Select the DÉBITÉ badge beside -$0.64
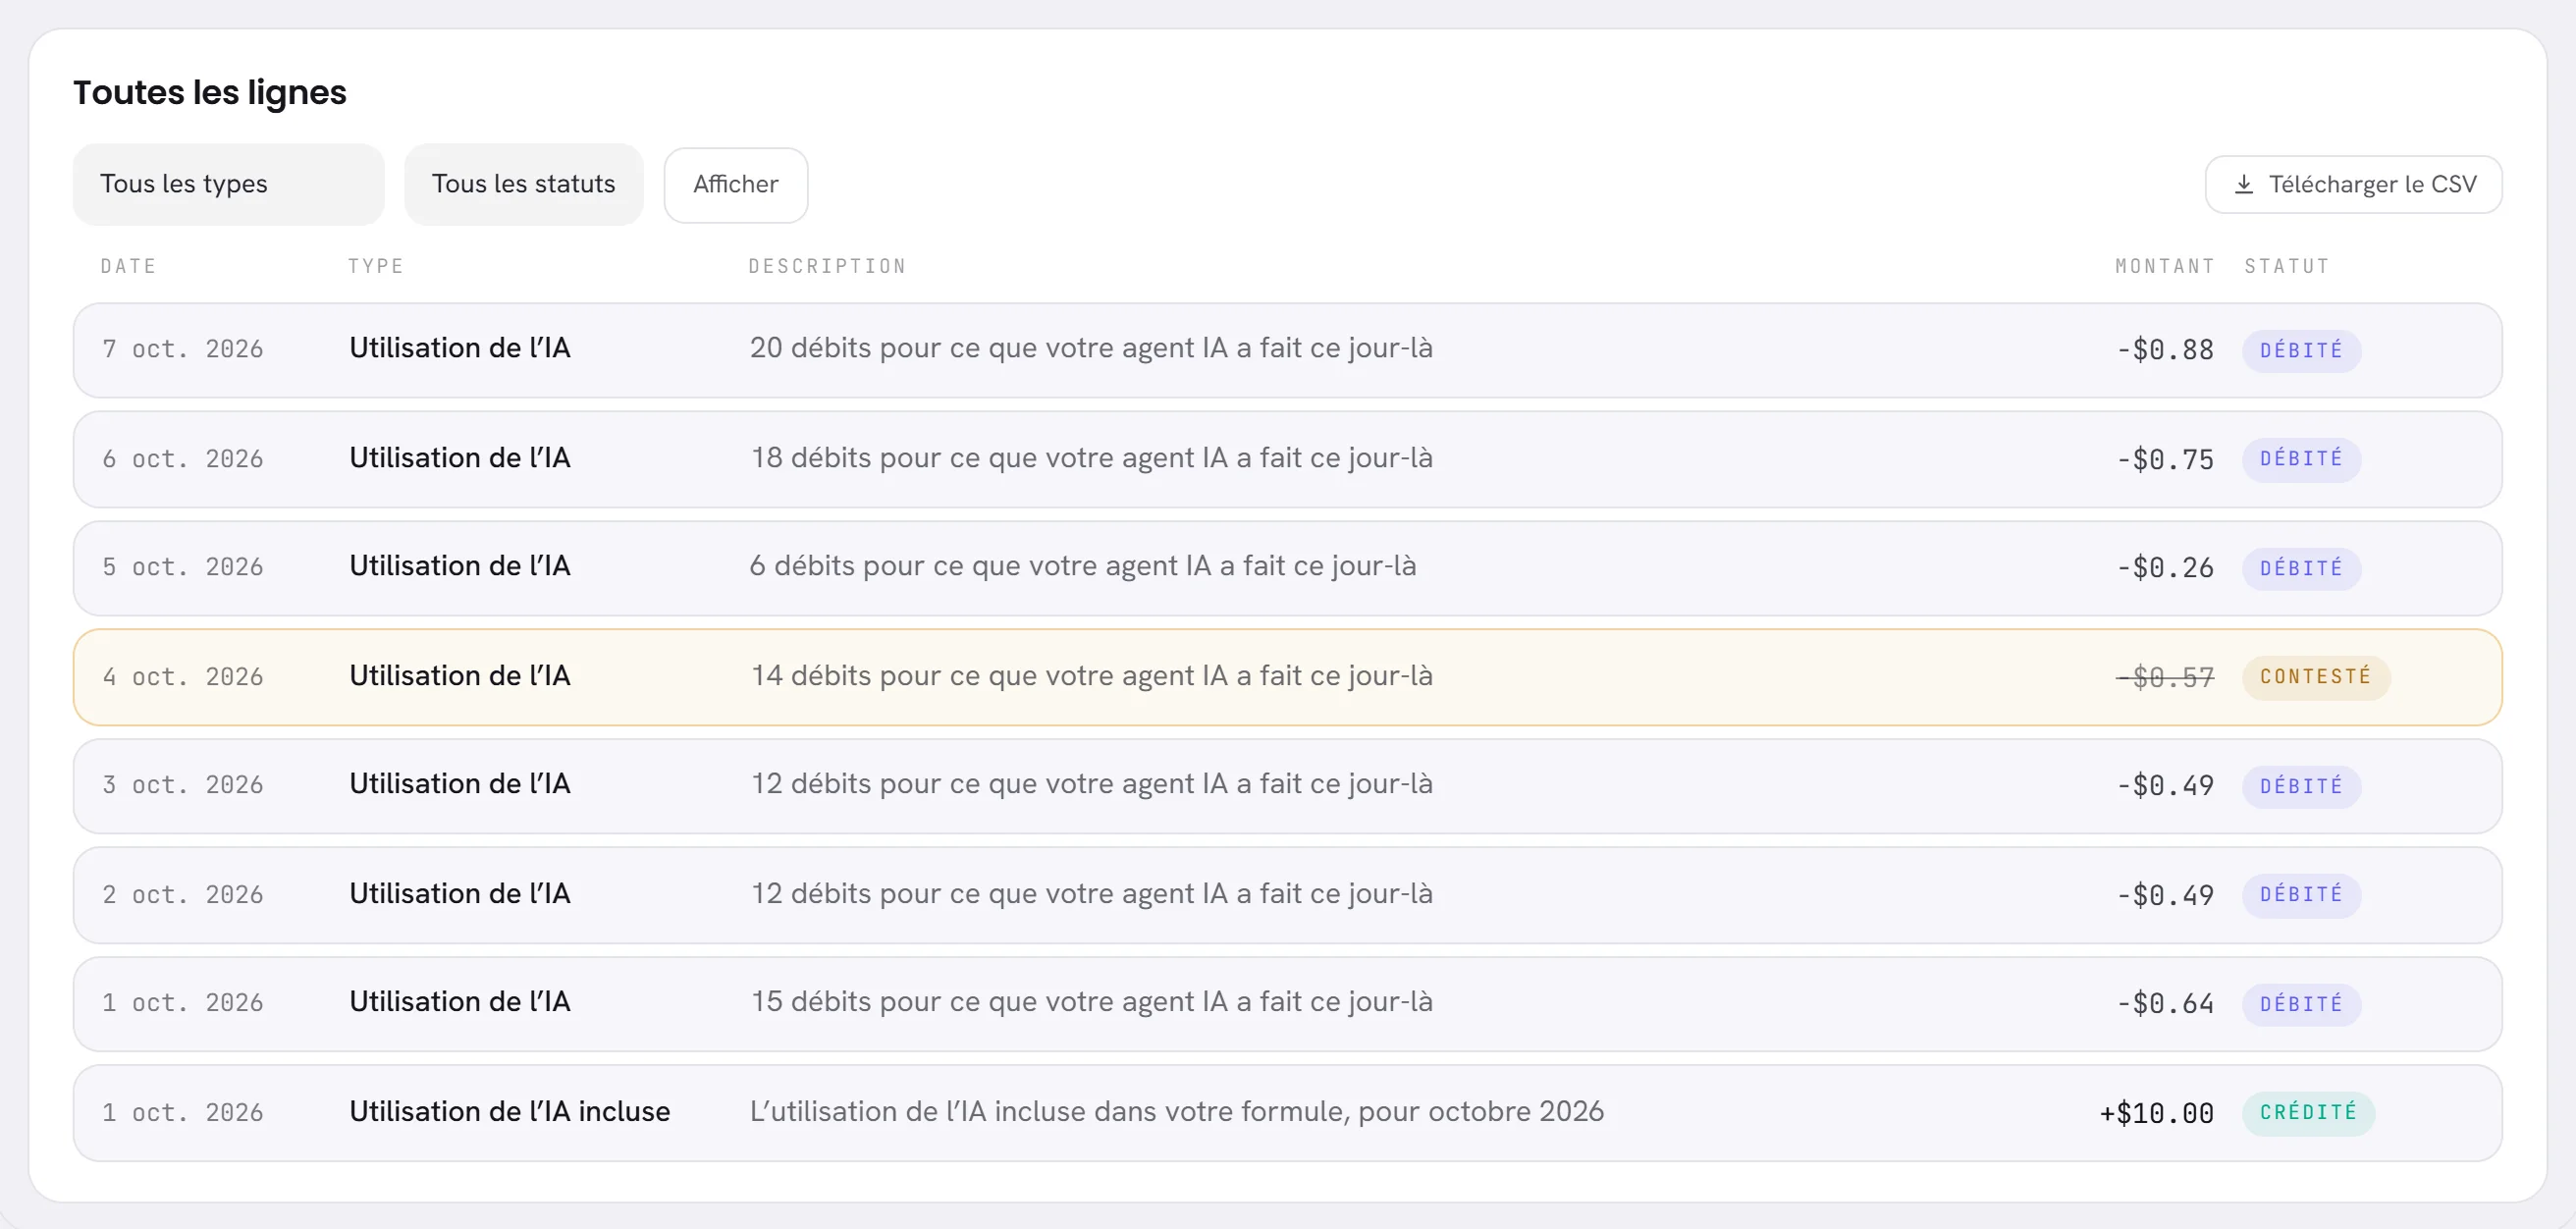 2301,1004
